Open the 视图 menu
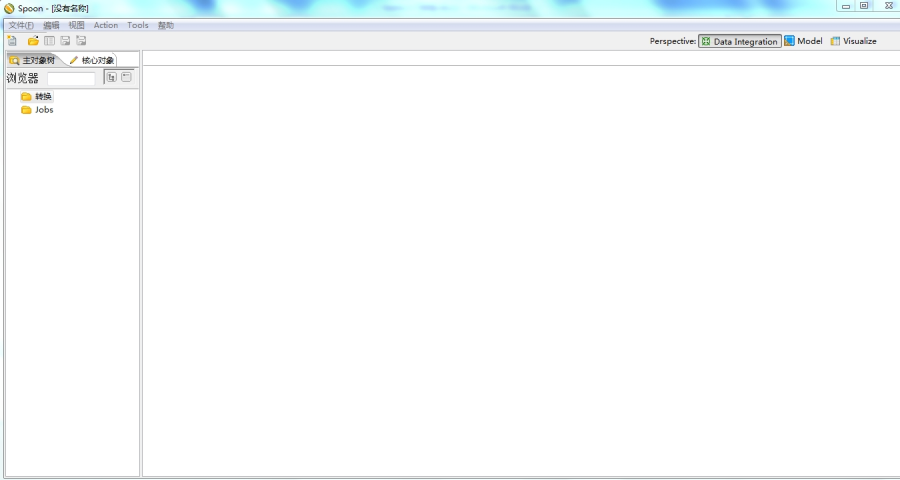 point(76,25)
